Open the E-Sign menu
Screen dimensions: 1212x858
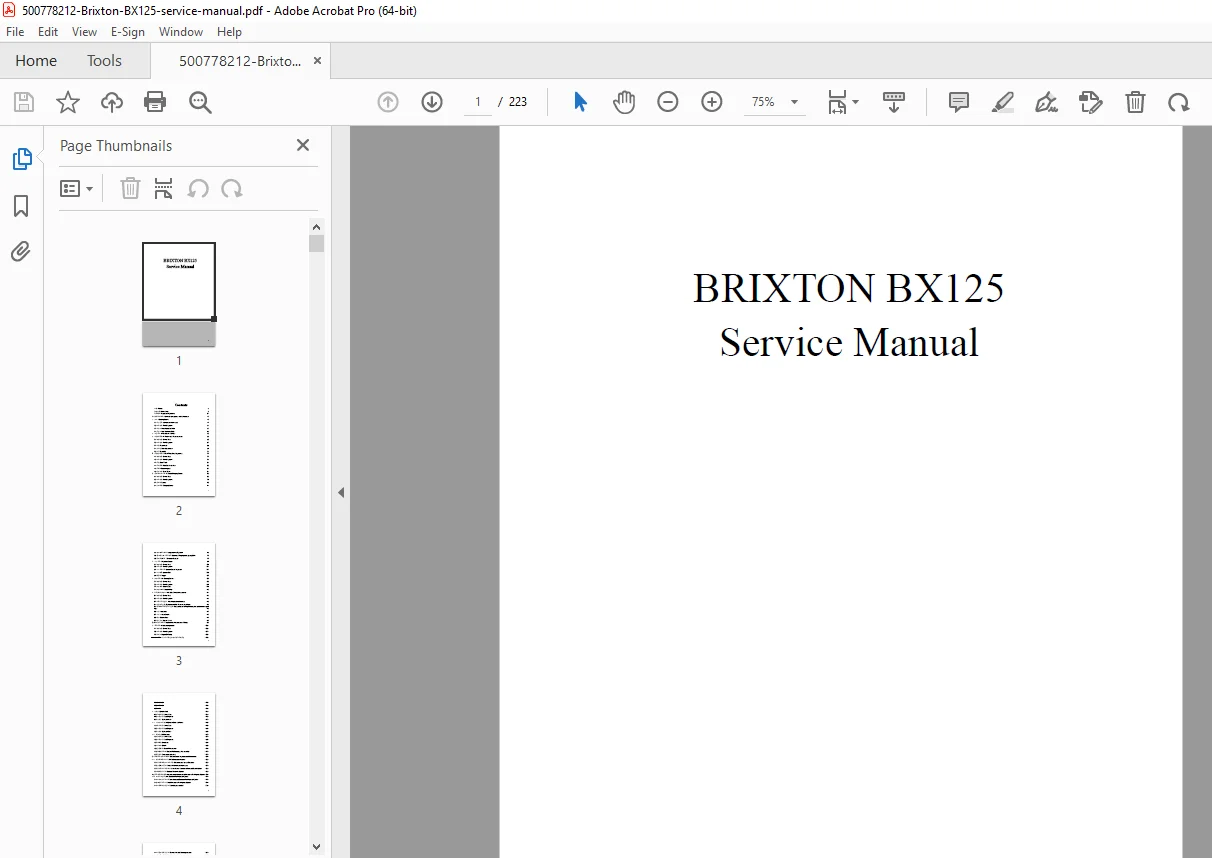tap(128, 32)
